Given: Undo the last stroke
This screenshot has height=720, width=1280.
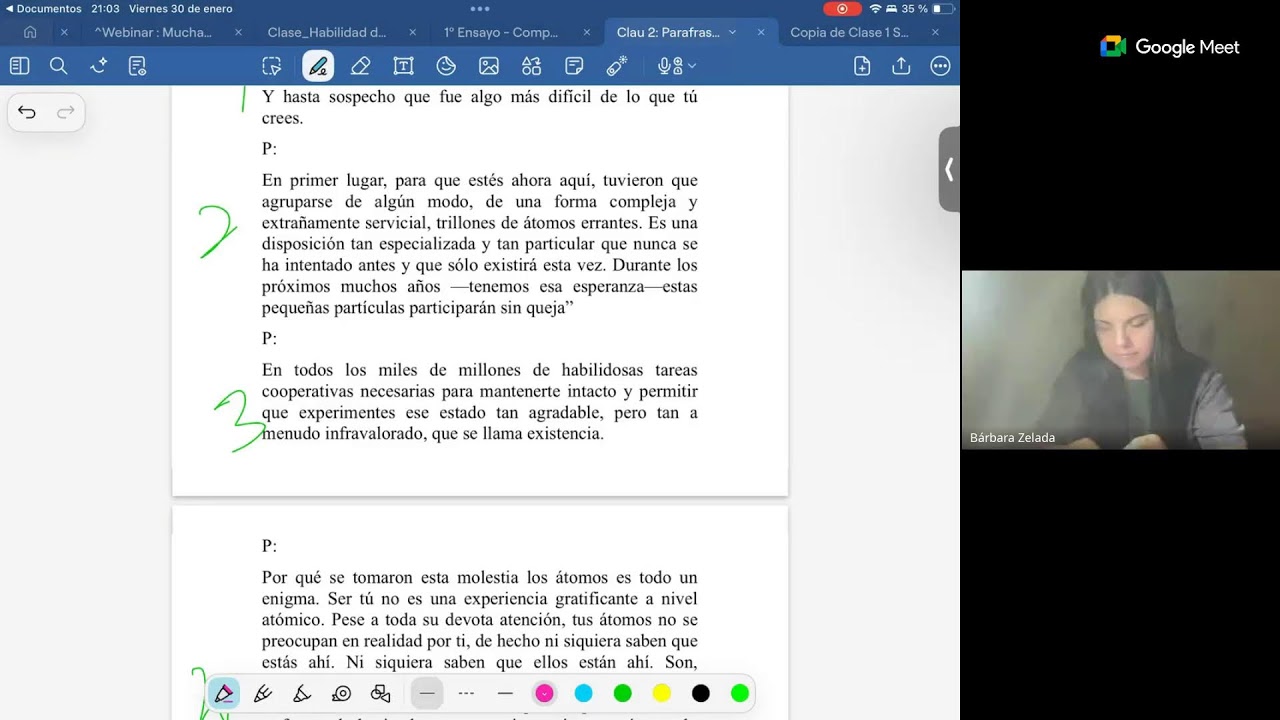Looking at the screenshot, I should coord(27,112).
